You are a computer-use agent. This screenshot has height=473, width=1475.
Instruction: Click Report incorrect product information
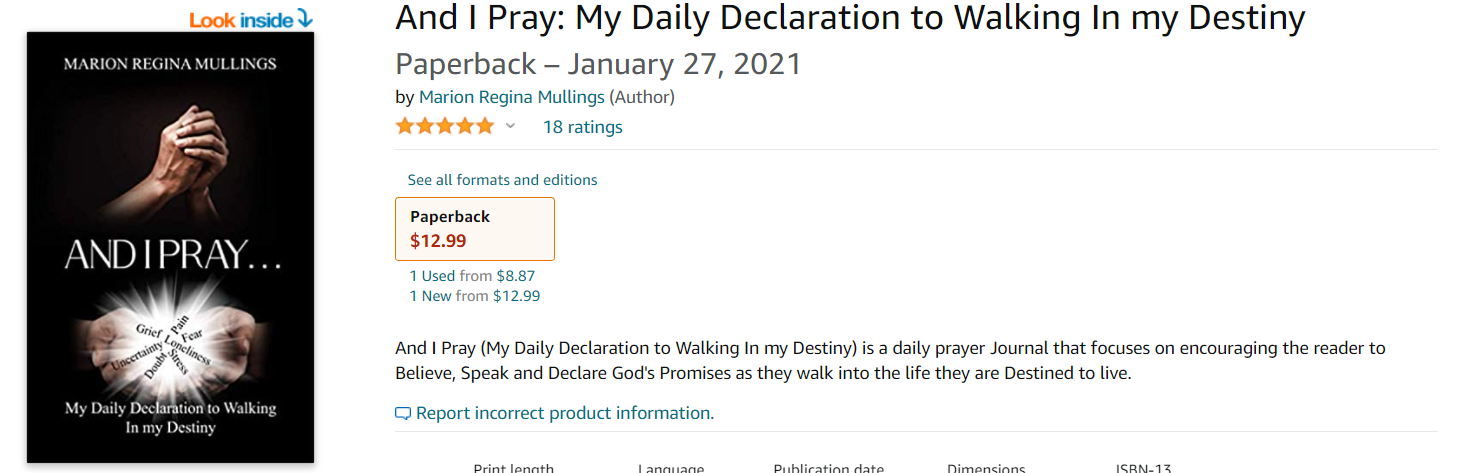pos(564,413)
